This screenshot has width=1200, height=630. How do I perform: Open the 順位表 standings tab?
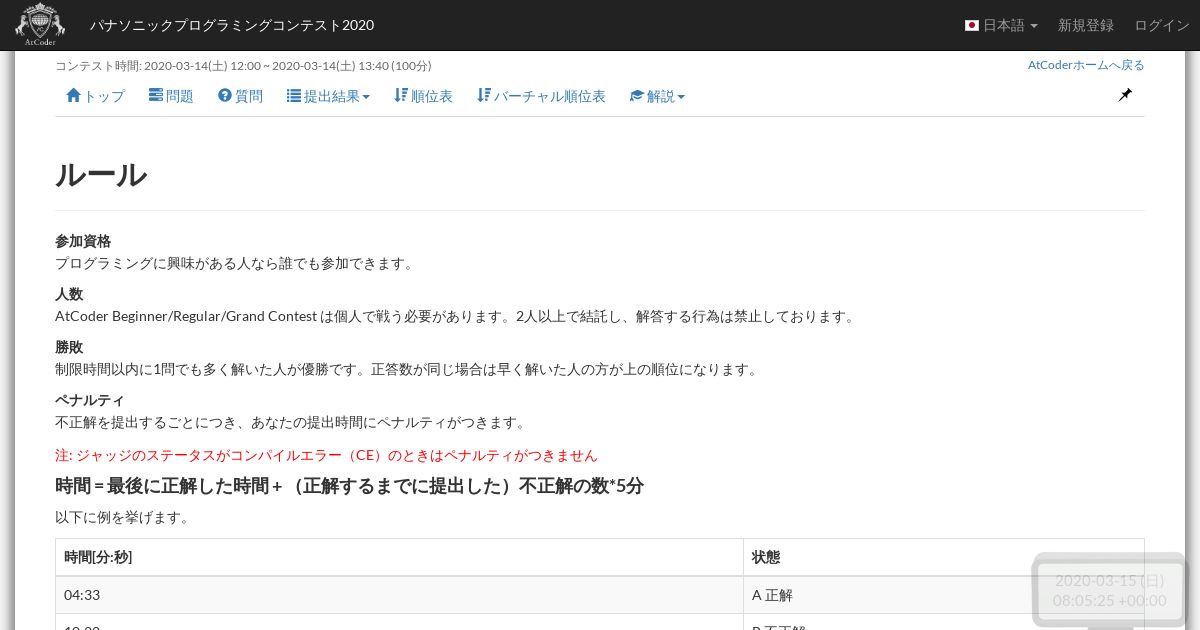coord(423,96)
